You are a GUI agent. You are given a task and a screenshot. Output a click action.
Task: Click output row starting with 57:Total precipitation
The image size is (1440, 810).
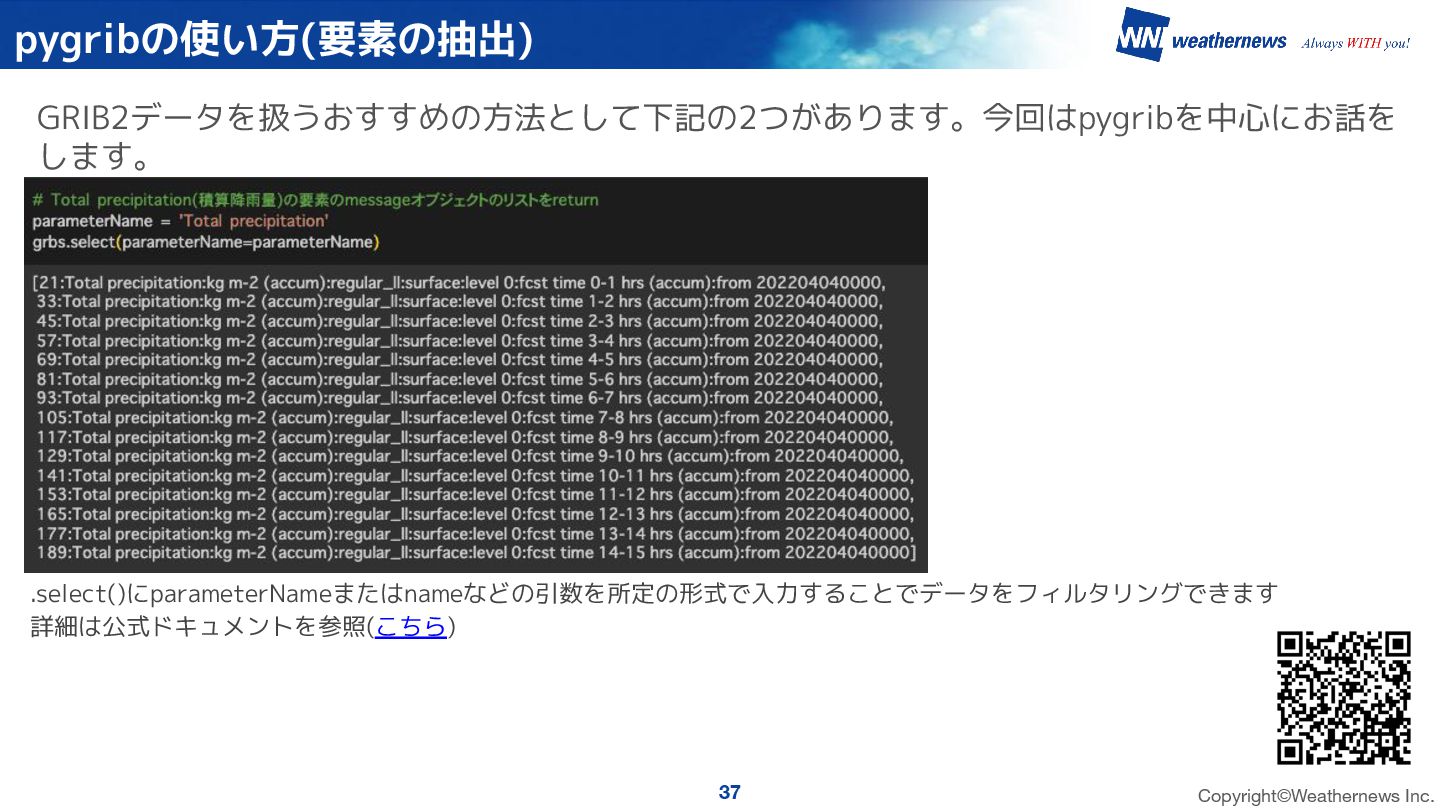(x=460, y=340)
